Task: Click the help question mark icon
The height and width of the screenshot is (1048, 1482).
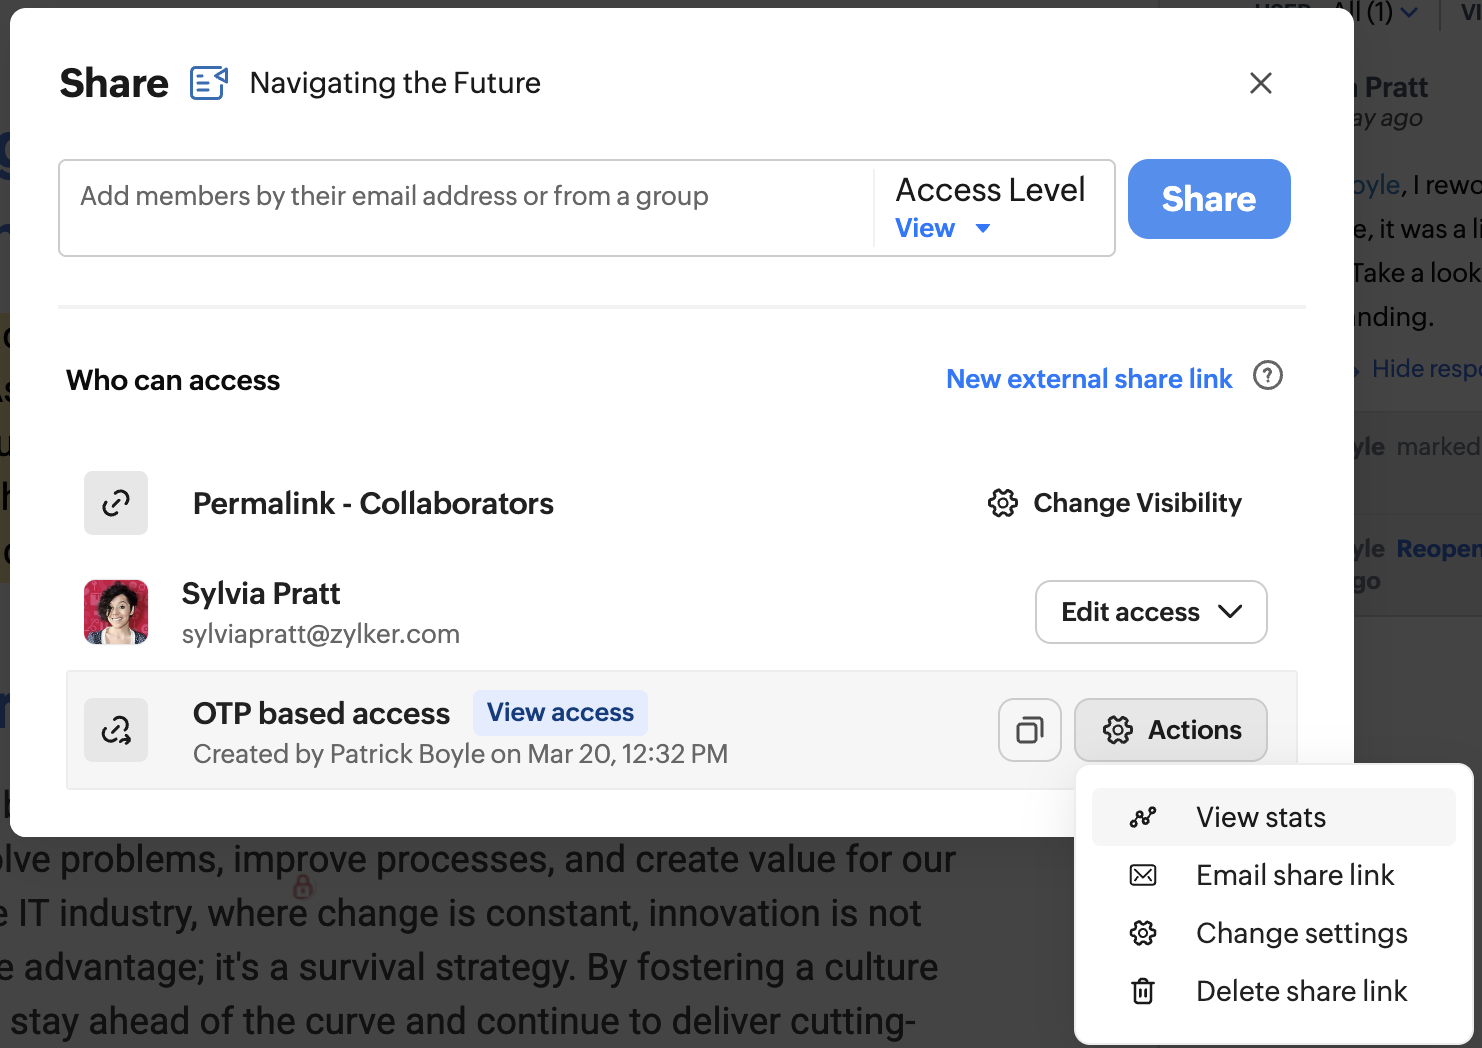Action: click(1267, 376)
